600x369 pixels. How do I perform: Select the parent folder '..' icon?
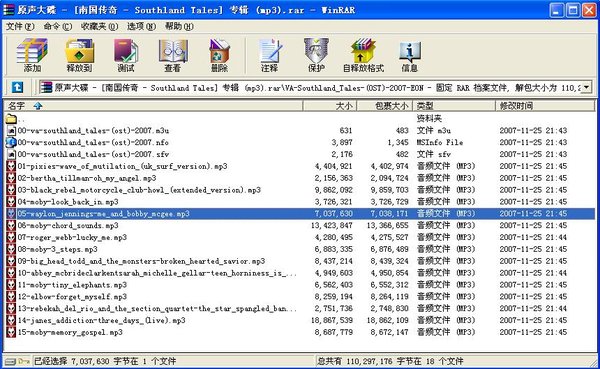pyautogui.click(x=11, y=119)
